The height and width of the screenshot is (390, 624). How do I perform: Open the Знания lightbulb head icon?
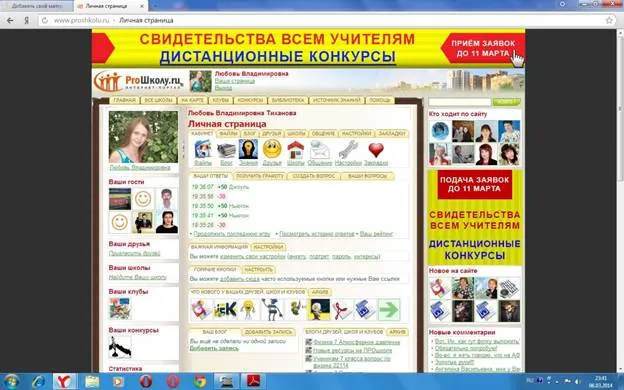pos(248,149)
